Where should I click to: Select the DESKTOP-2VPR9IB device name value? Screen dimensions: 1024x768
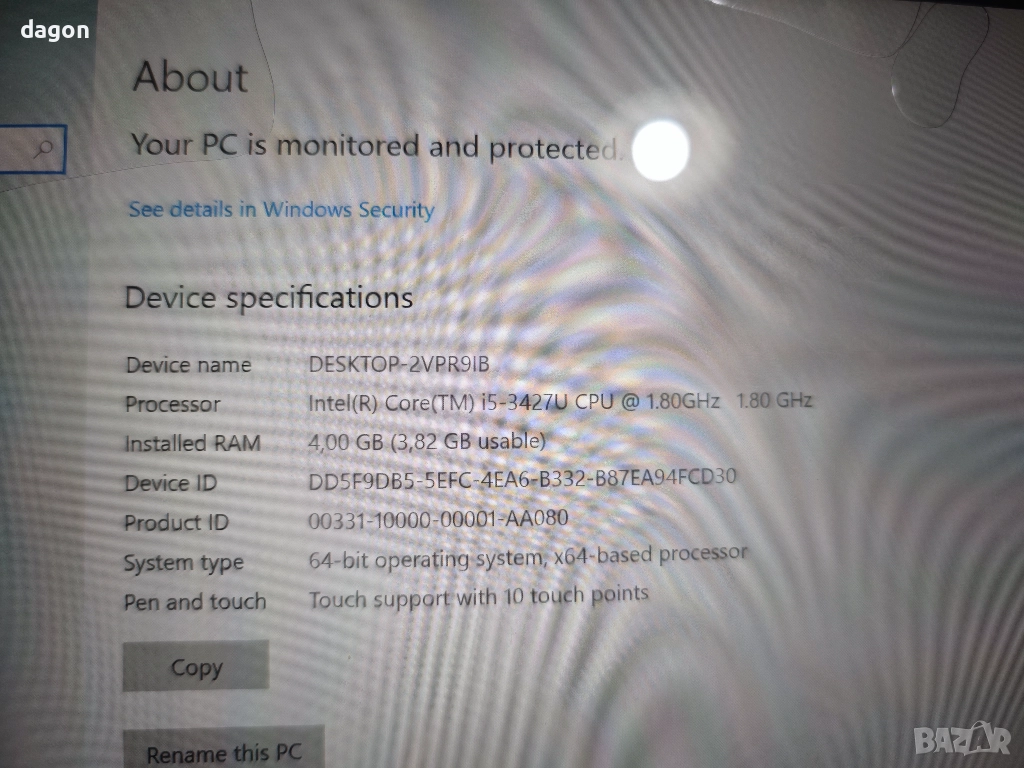click(x=399, y=364)
